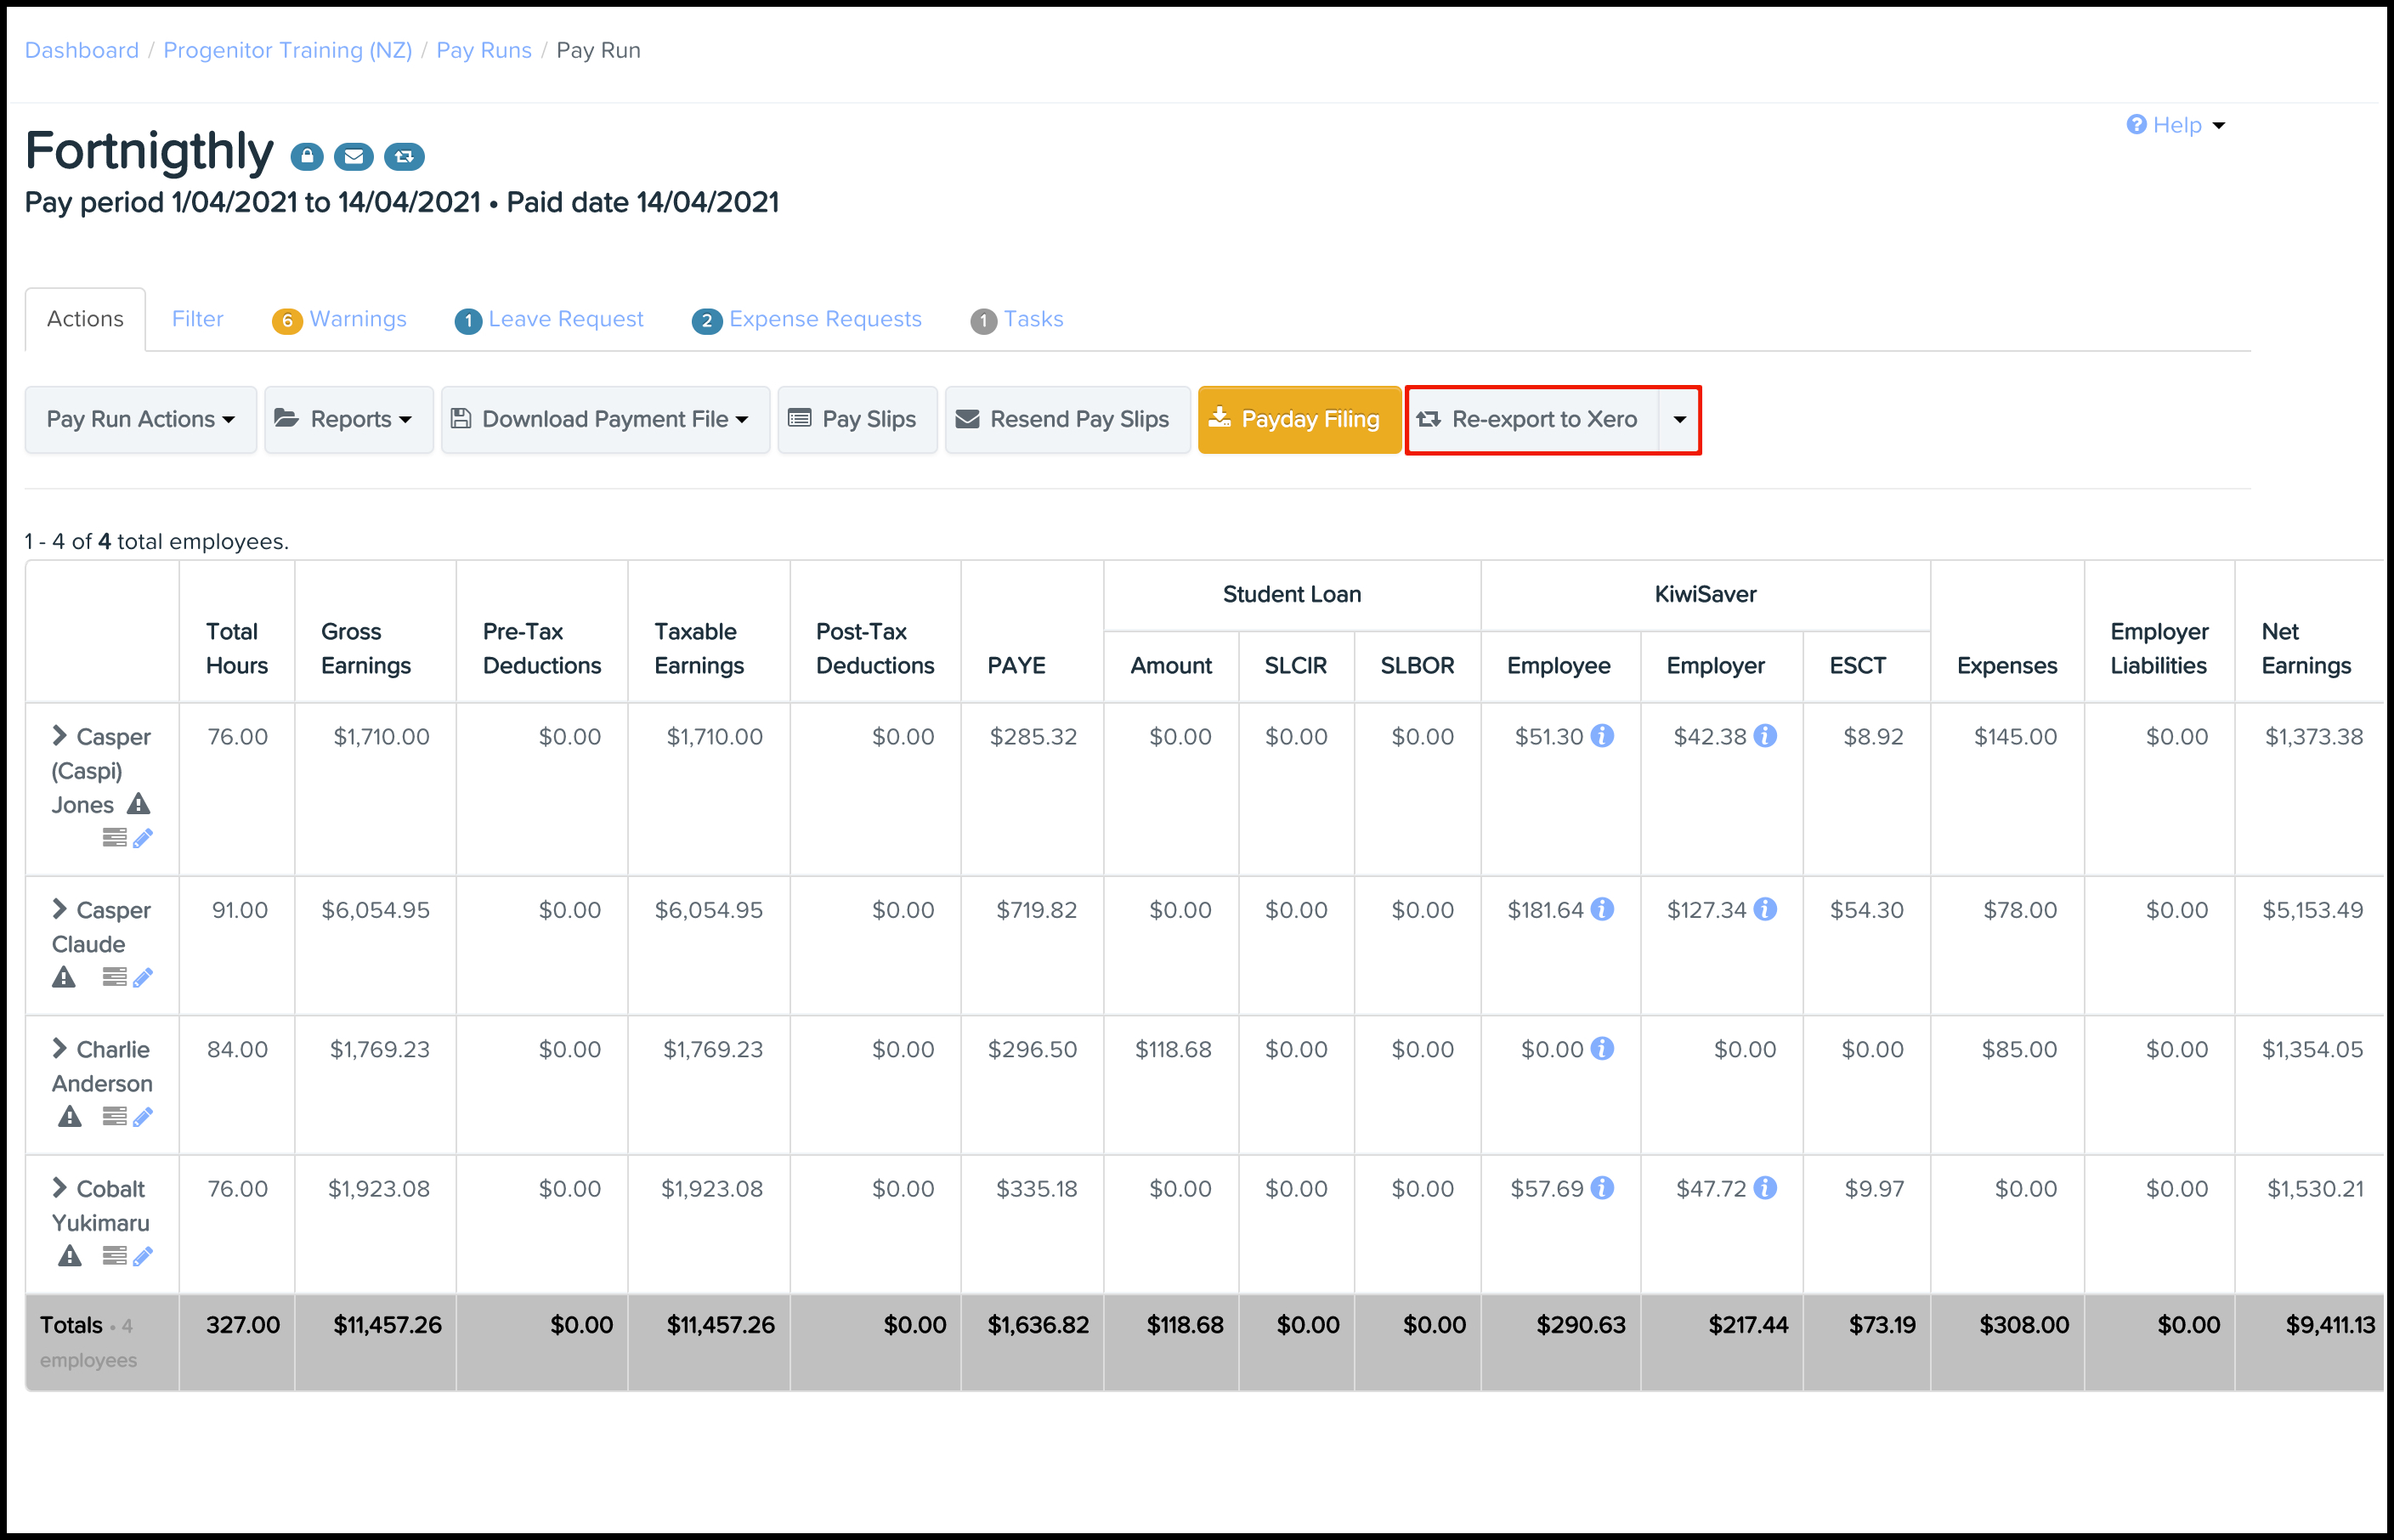Click the info icon beside Charlie Anderson's $0.00 KiwiSaver
Viewport: 2394px width, 1540px height.
click(x=1602, y=1048)
